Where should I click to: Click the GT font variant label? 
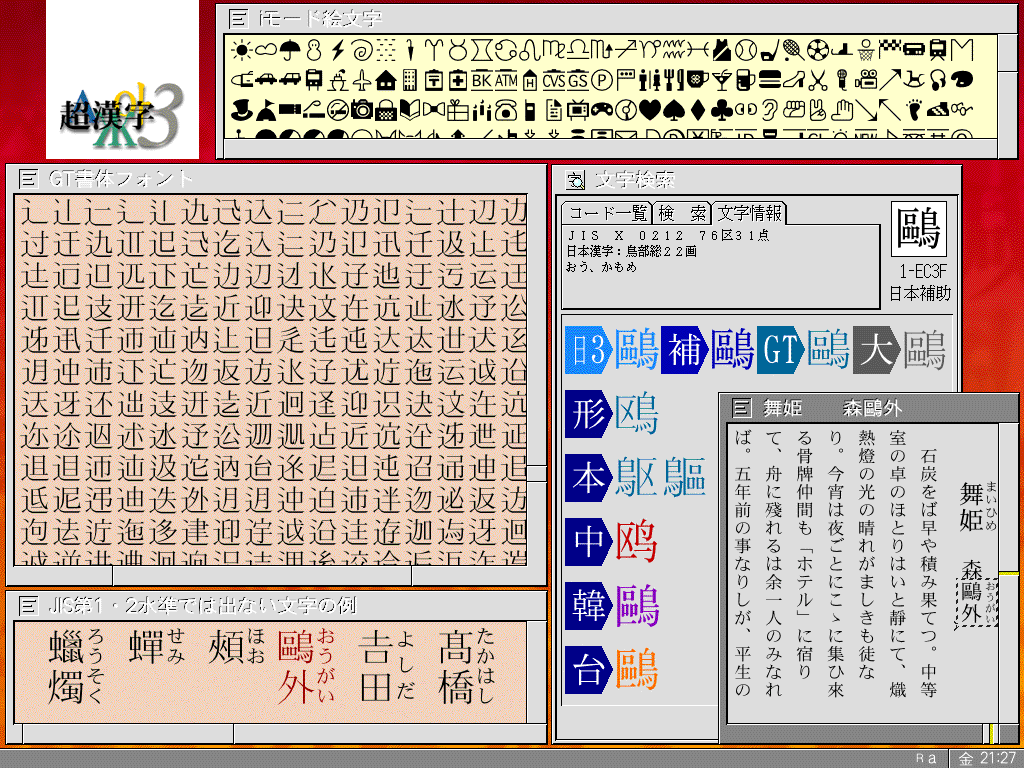point(780,349)
